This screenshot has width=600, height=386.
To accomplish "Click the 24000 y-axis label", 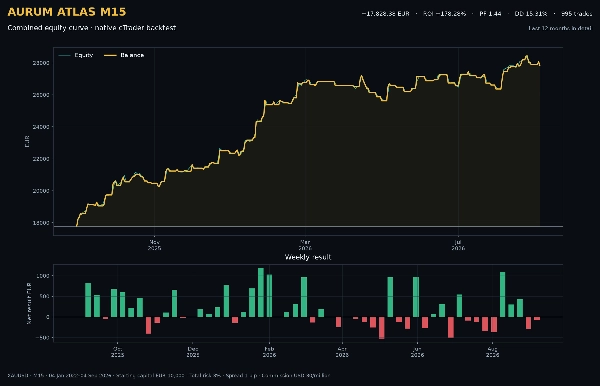I will (41, 127).
